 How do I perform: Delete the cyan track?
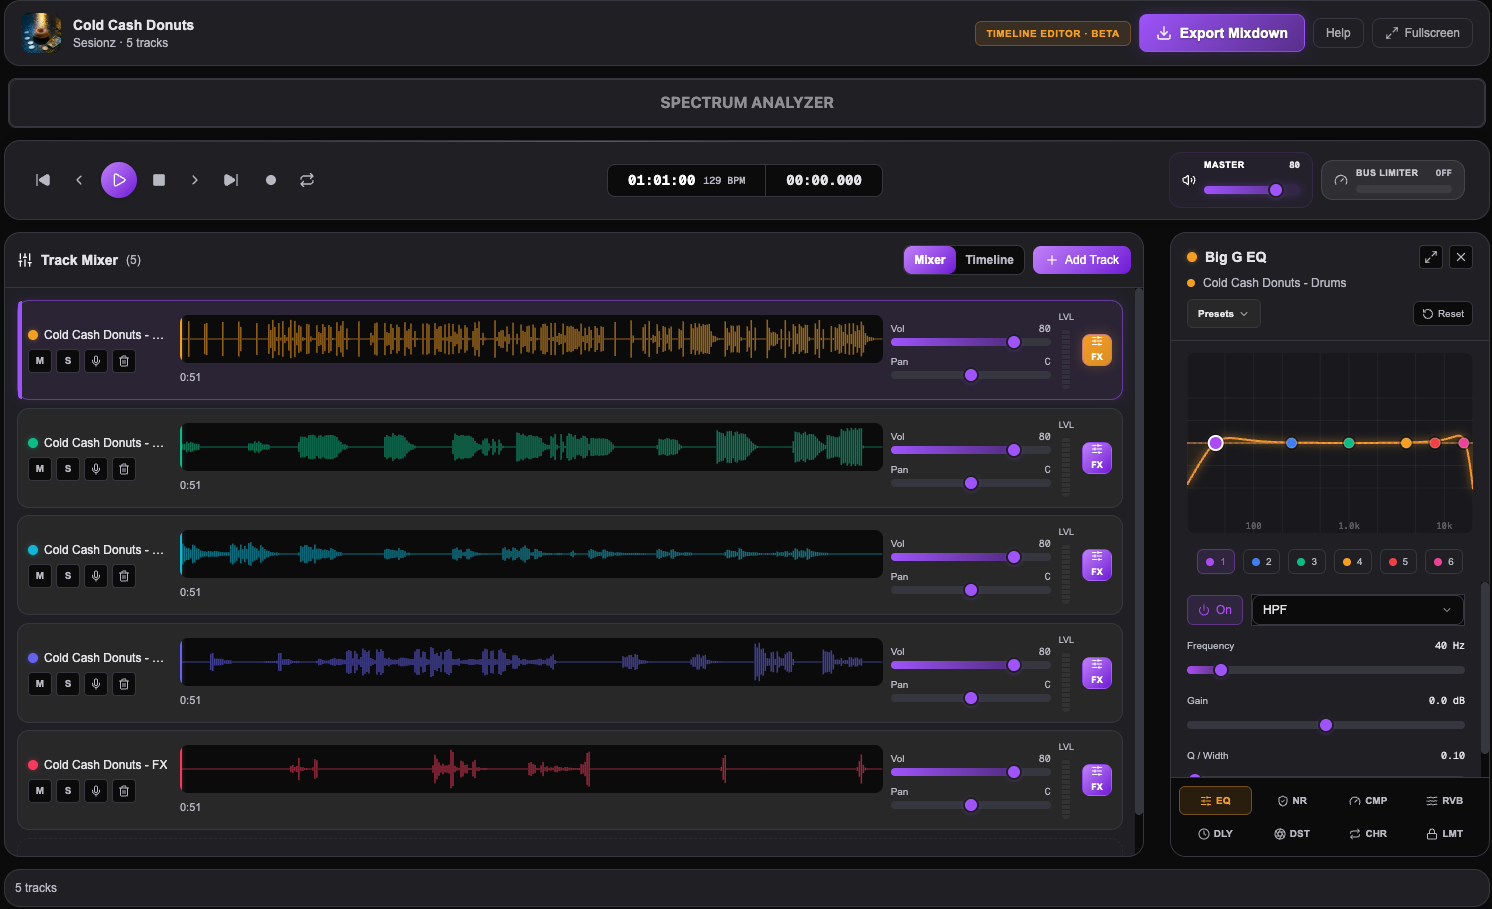pos(124,576)
